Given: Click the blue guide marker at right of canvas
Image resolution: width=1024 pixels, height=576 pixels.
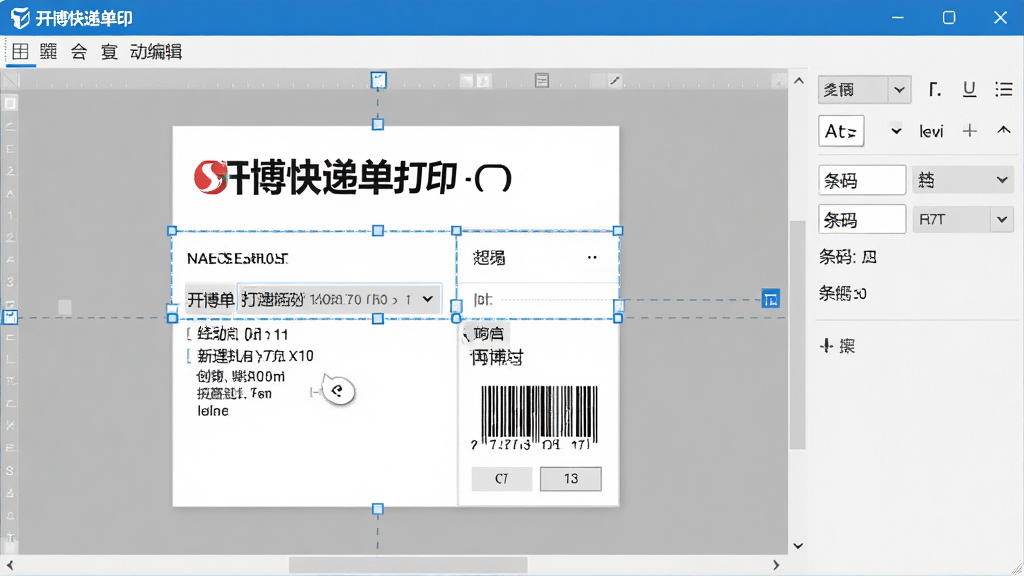Looking at the screenshot, I should (771, 299).
